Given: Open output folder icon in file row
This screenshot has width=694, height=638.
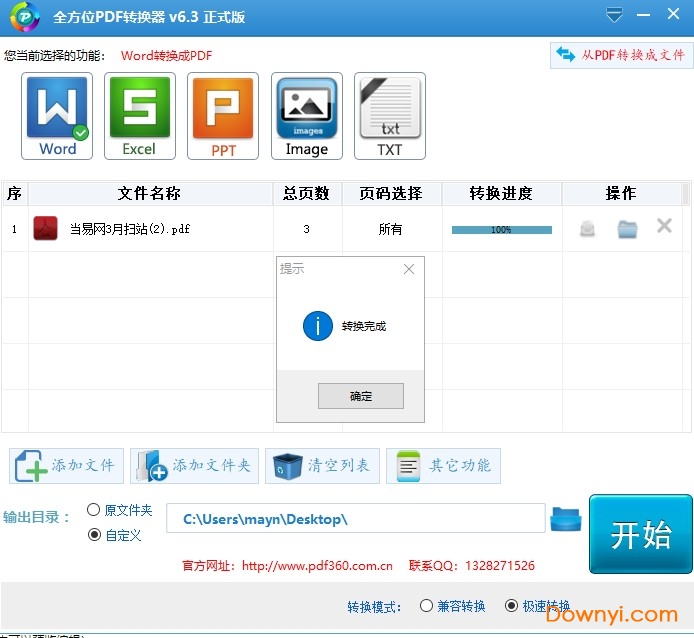Looking at the screenshot, I should click(x=627, y=229).
